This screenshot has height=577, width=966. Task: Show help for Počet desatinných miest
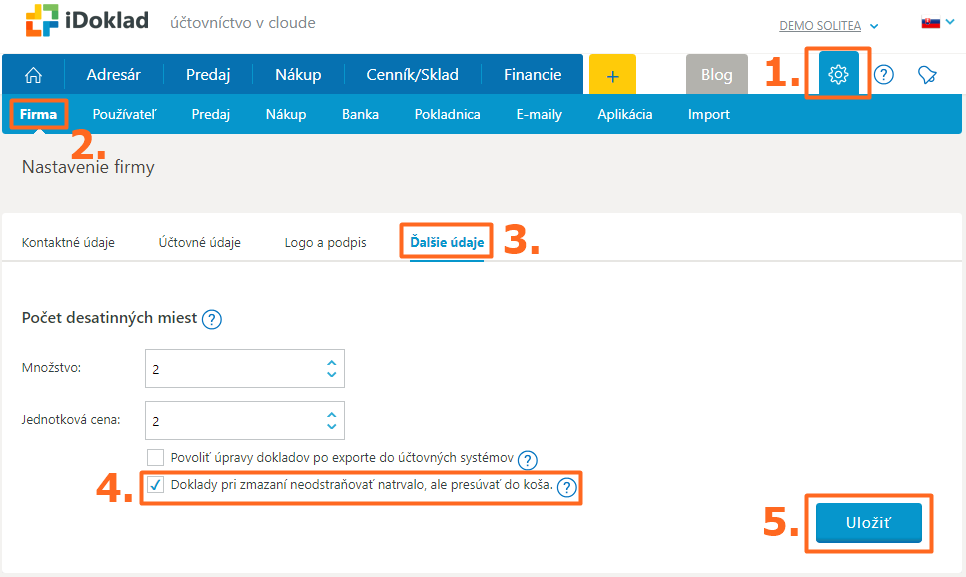click(212, 319)
